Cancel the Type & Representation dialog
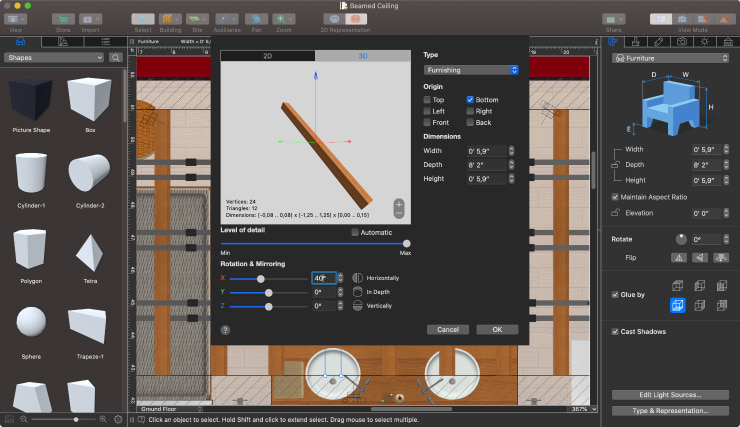Screen dimensions: 740x427 coord(448,330)
